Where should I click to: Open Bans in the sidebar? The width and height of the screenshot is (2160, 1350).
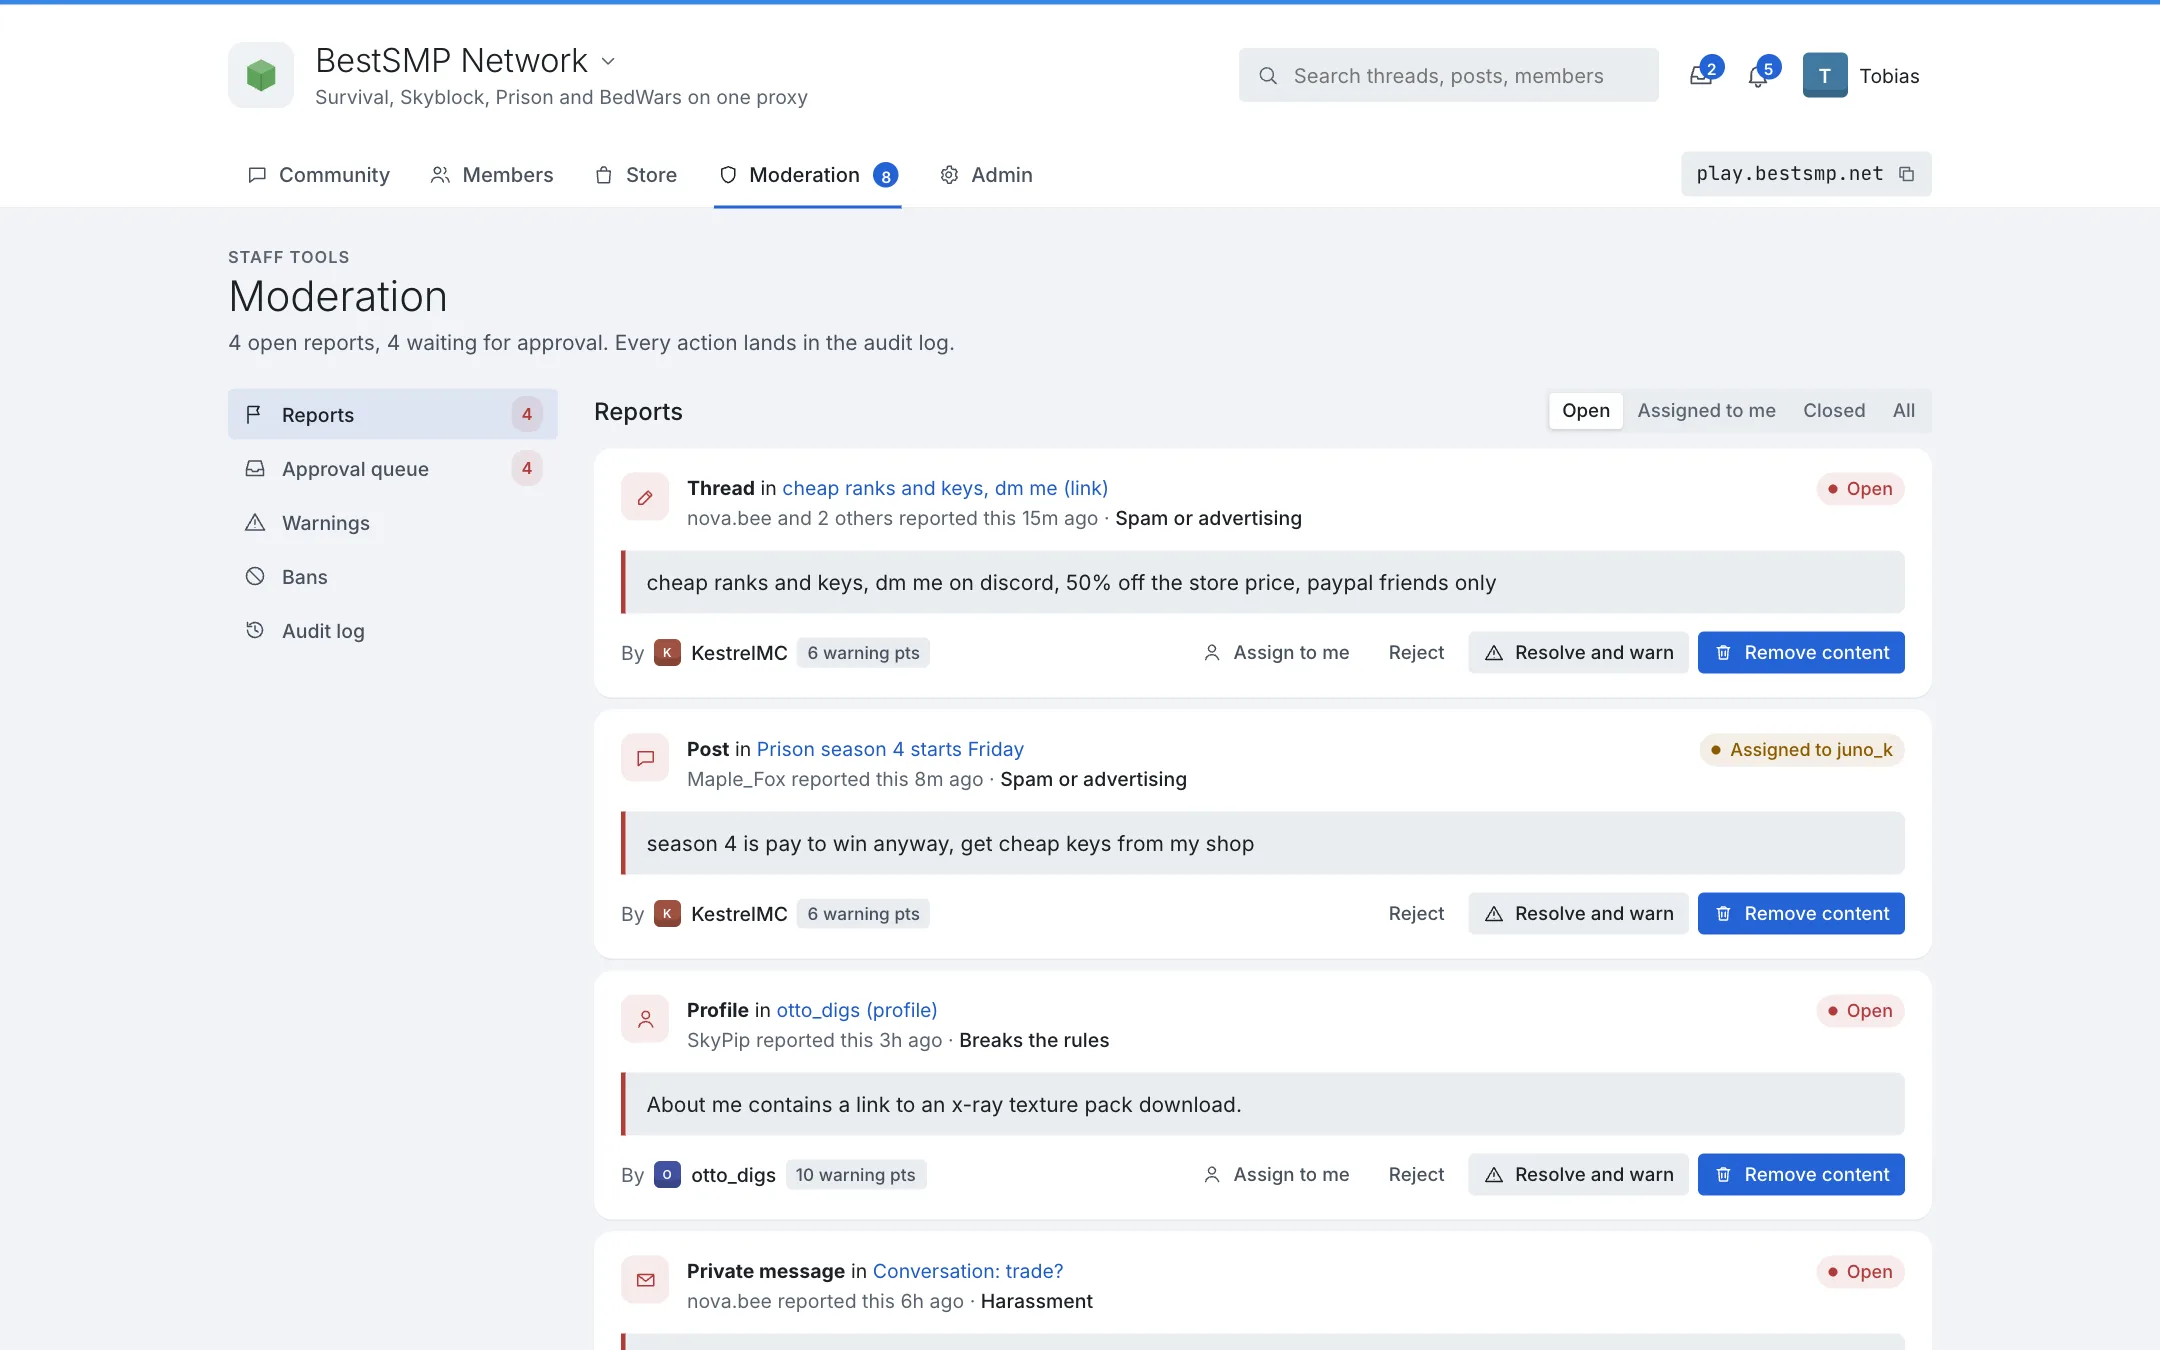393,576
